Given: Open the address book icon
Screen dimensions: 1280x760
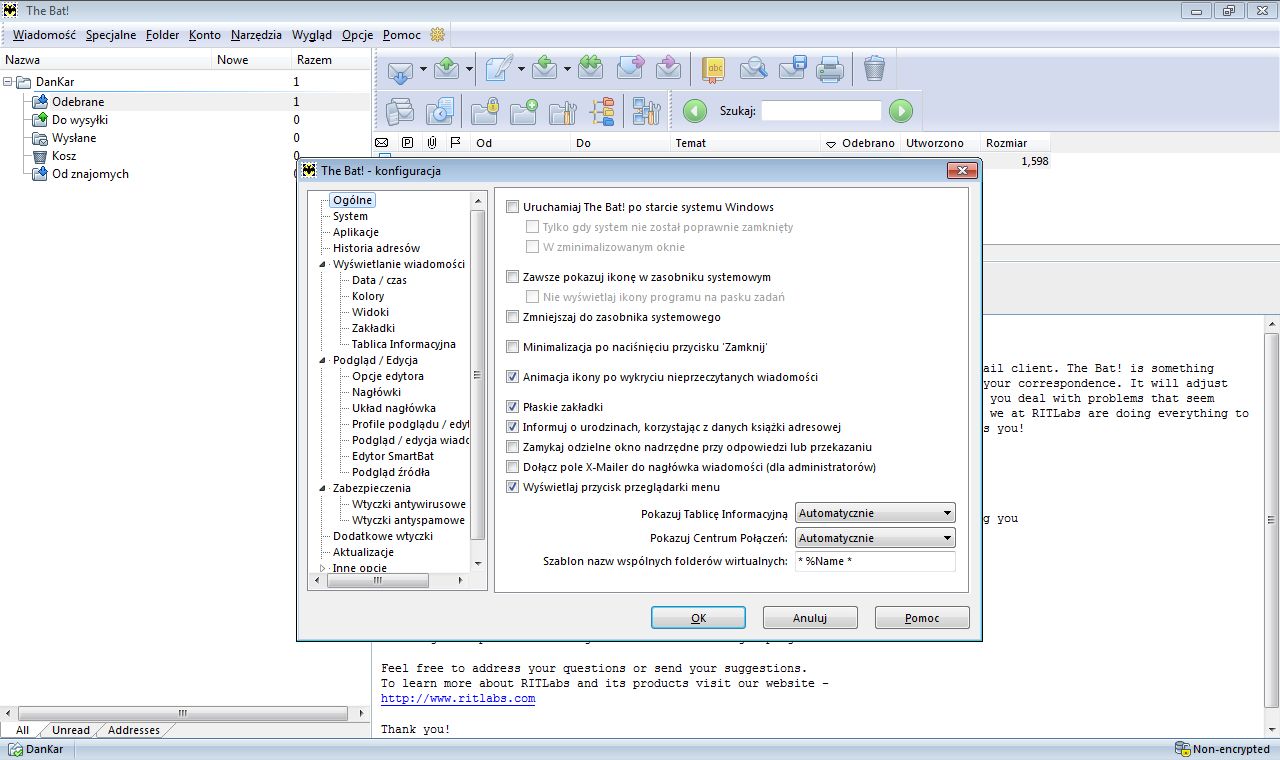Looking at the screenshot, I should point(714,68).
